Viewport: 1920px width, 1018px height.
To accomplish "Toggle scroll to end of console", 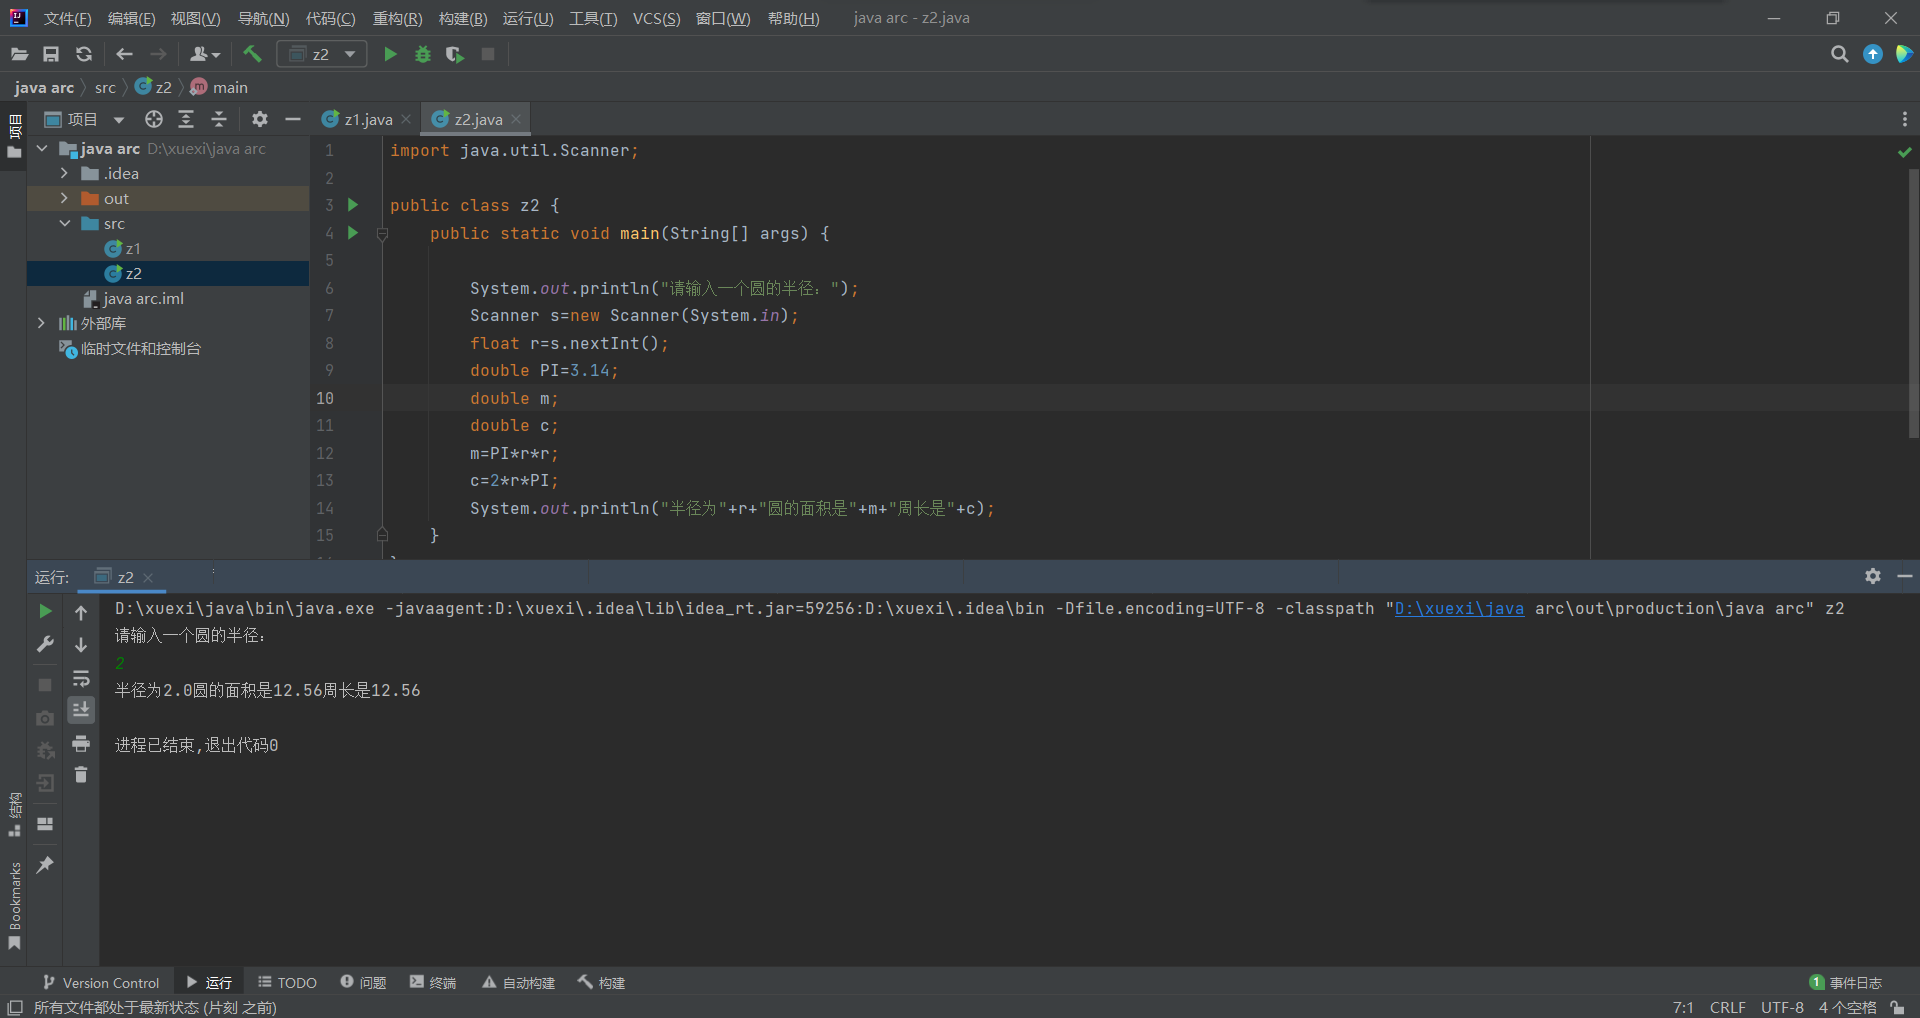I will coord(81,710).
